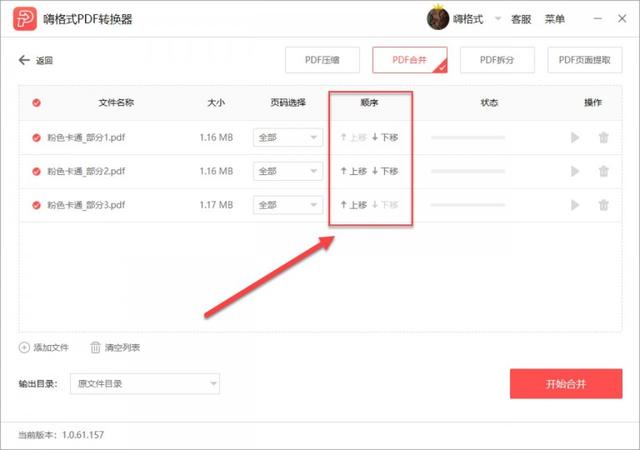640x450 pixels.
Task: Click the 1.17 MB size cell
Action: [216, 205]
